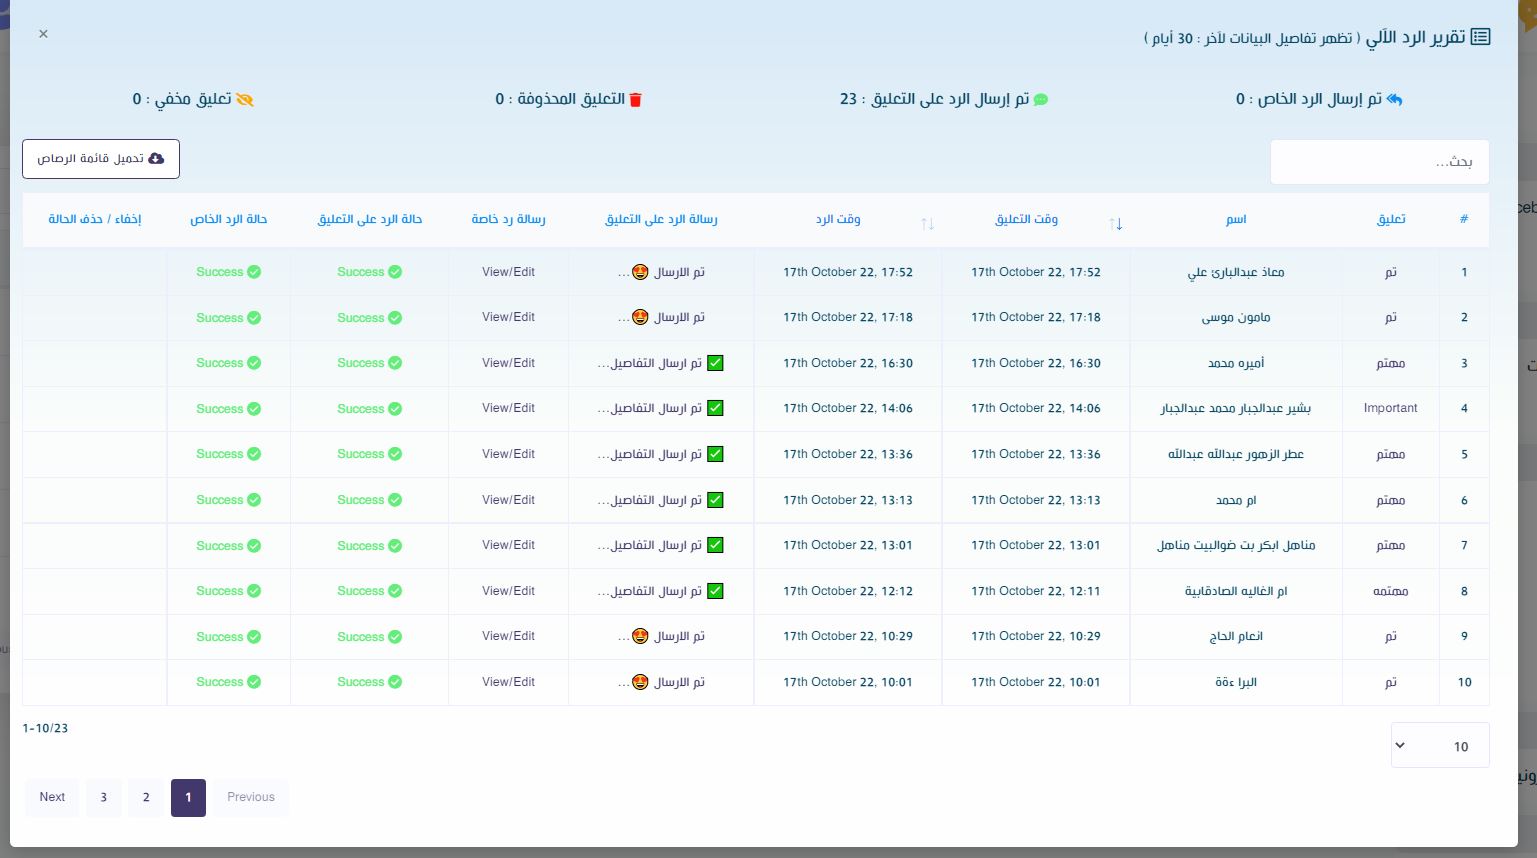Click the search input field
Image resolution: width=1537 pixels, height=858 pixels.
(x=1379, y=162)
